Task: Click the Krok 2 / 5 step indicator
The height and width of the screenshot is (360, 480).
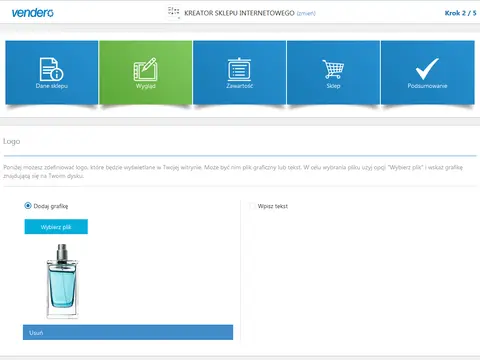Action: pyautogui.click(x=460, y=13)
